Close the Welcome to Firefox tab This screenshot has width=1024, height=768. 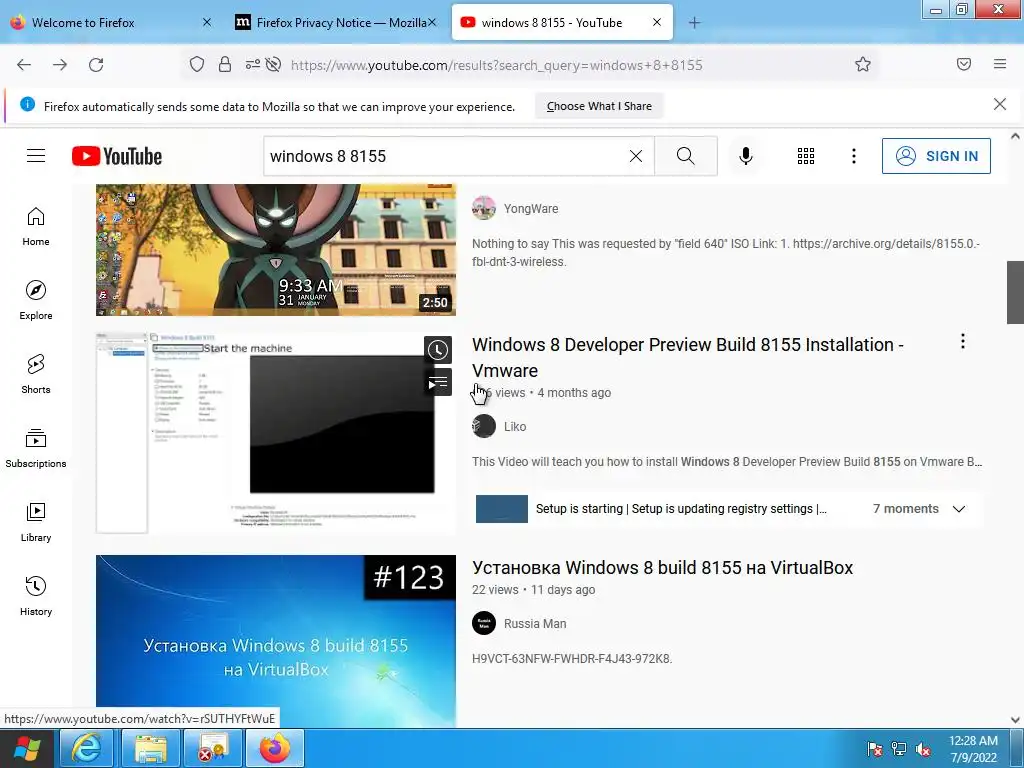pyautogui.click(x=206, y=22)
